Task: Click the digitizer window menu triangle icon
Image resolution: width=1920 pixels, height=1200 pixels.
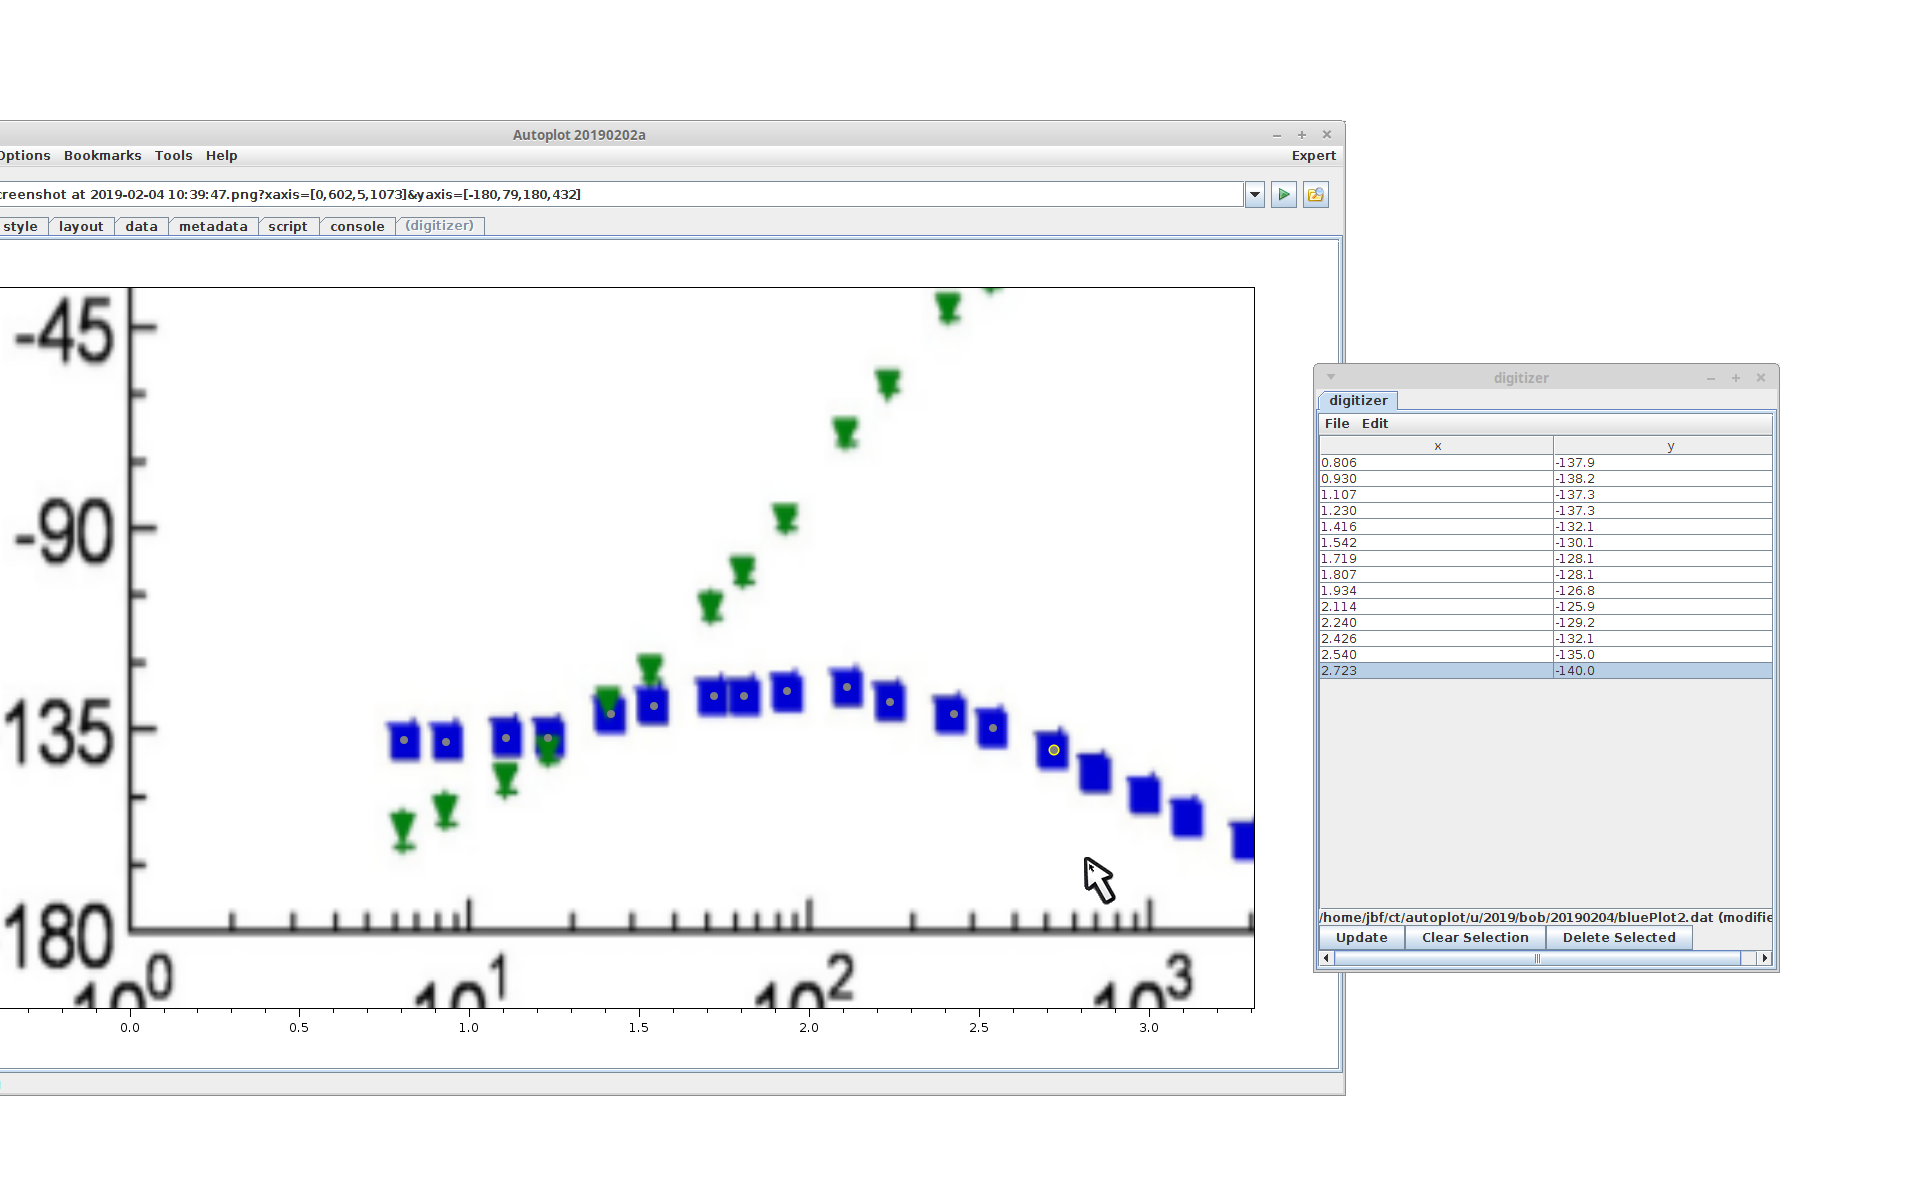Action: click(x=1331, y=377)
